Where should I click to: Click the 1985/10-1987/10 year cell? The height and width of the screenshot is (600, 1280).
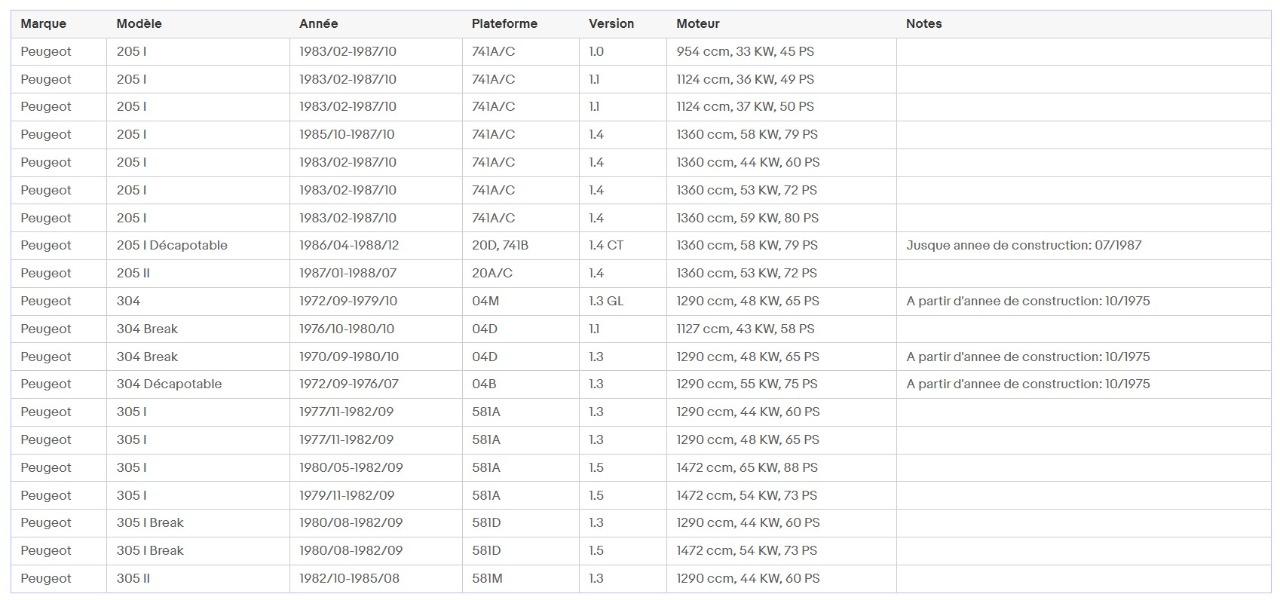pos(347,134)
